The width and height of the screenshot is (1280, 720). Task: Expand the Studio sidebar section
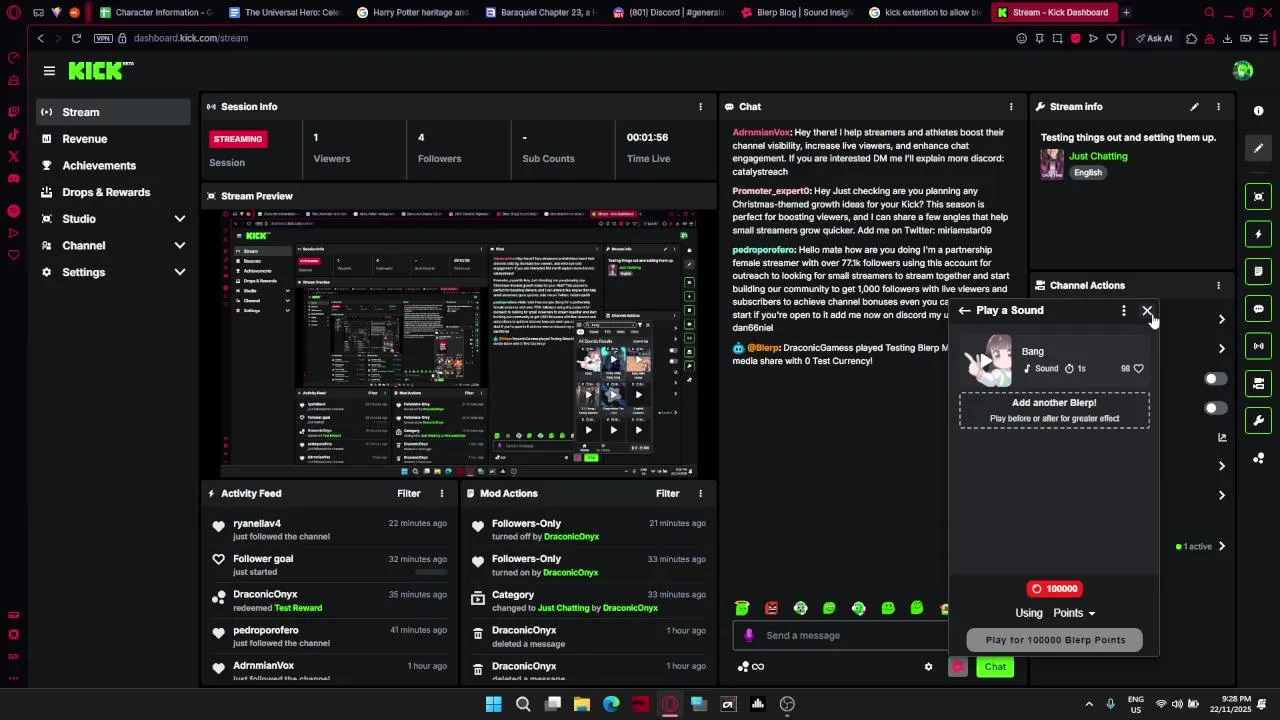pos(180,219)
